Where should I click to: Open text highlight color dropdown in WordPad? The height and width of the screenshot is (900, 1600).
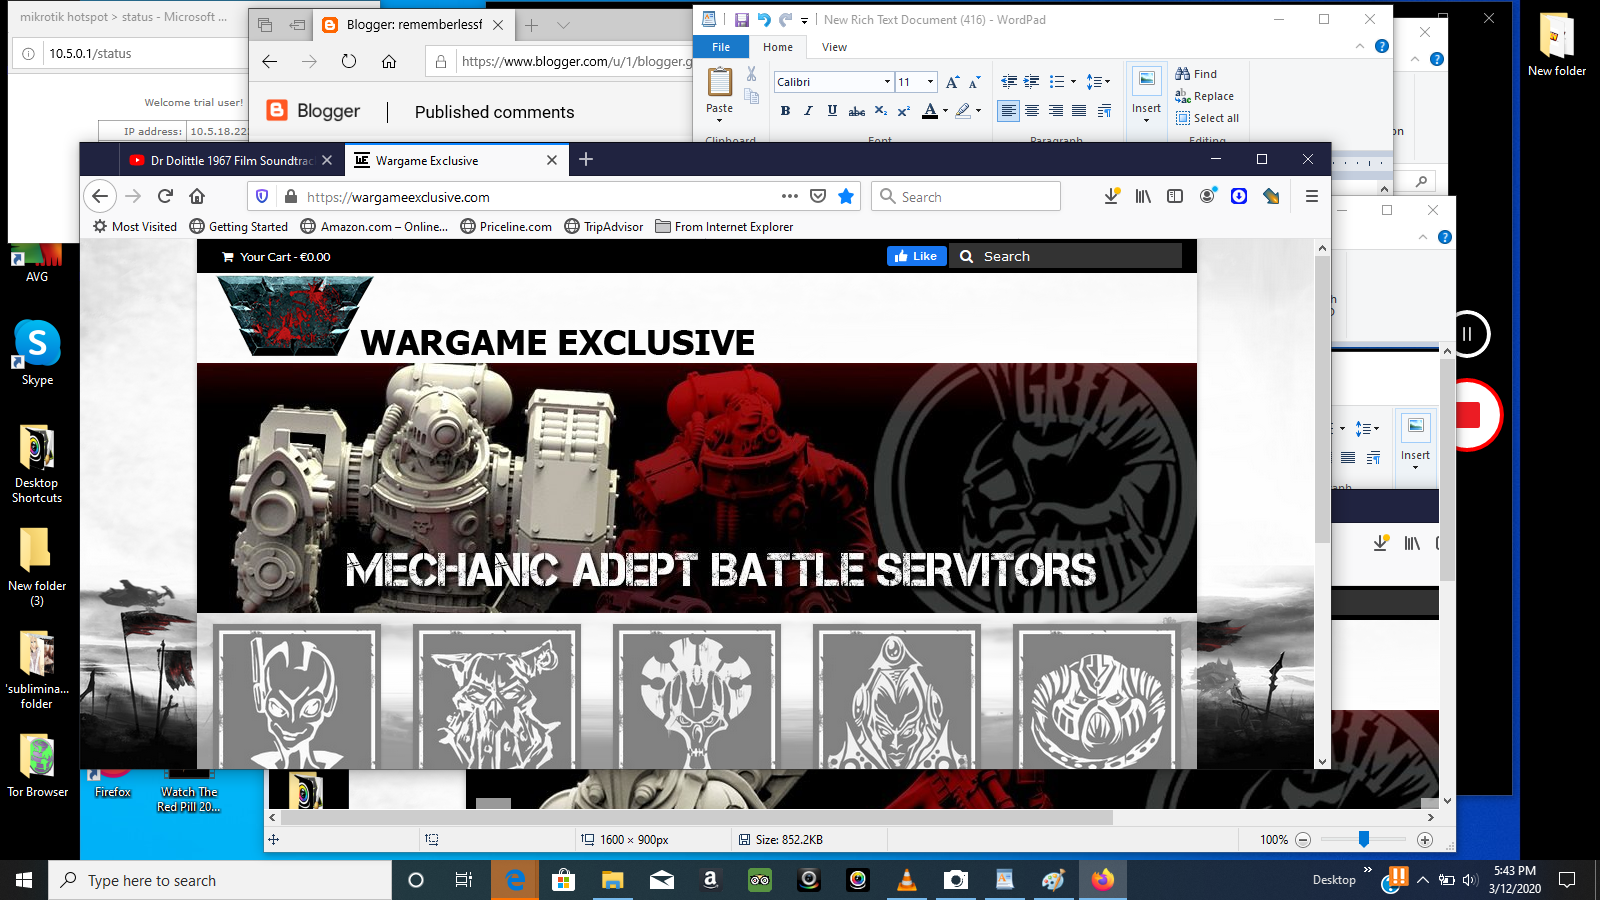pyautogui.click(x=978, y=111)
